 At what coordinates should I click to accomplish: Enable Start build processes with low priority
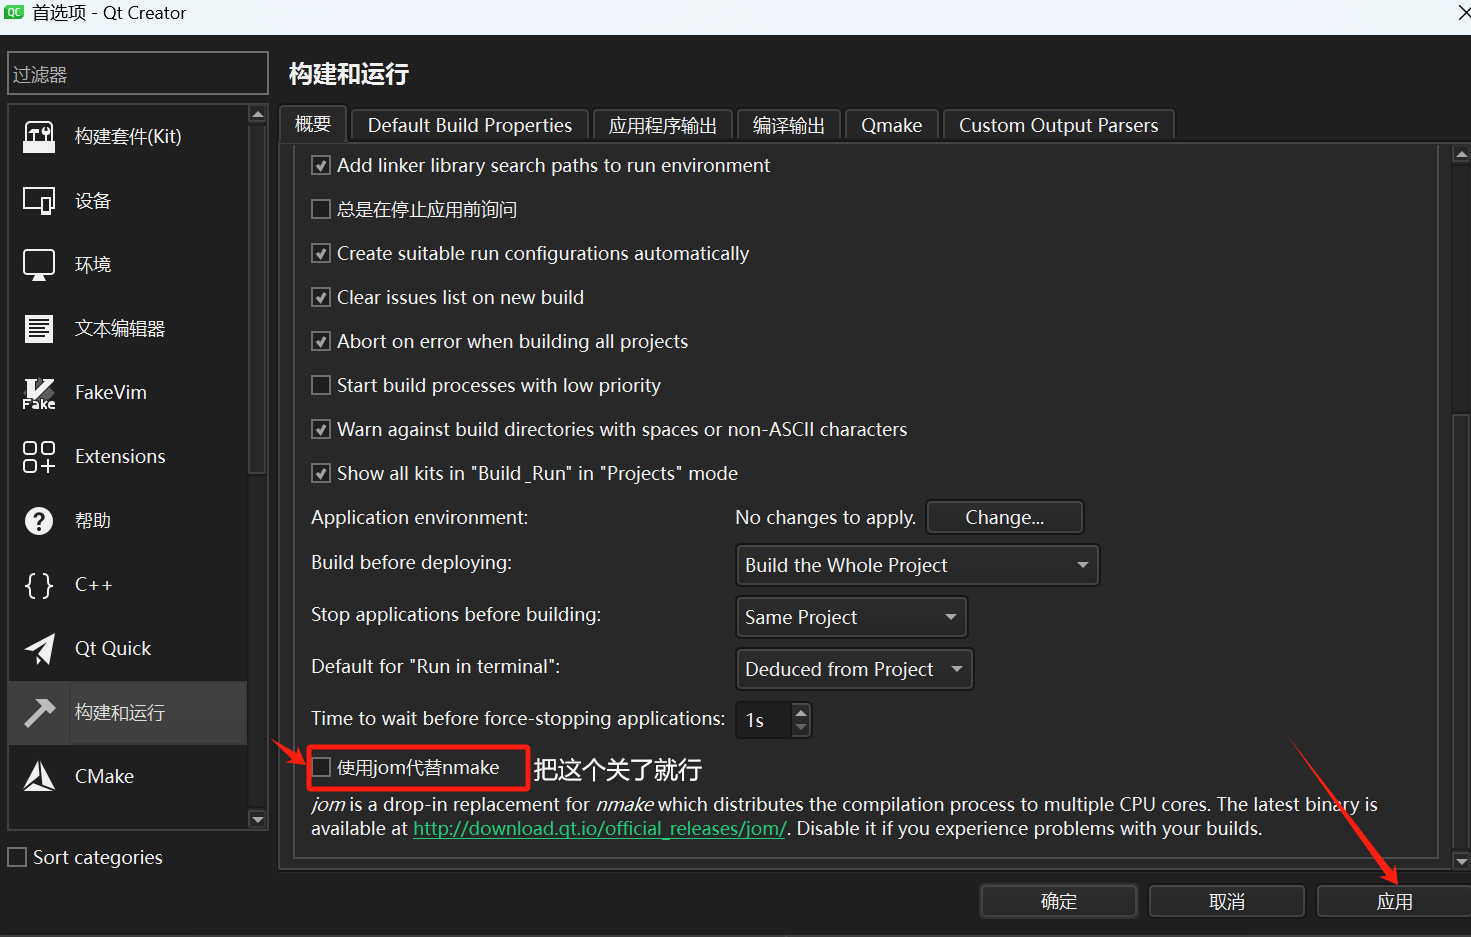tap(321, 385)
